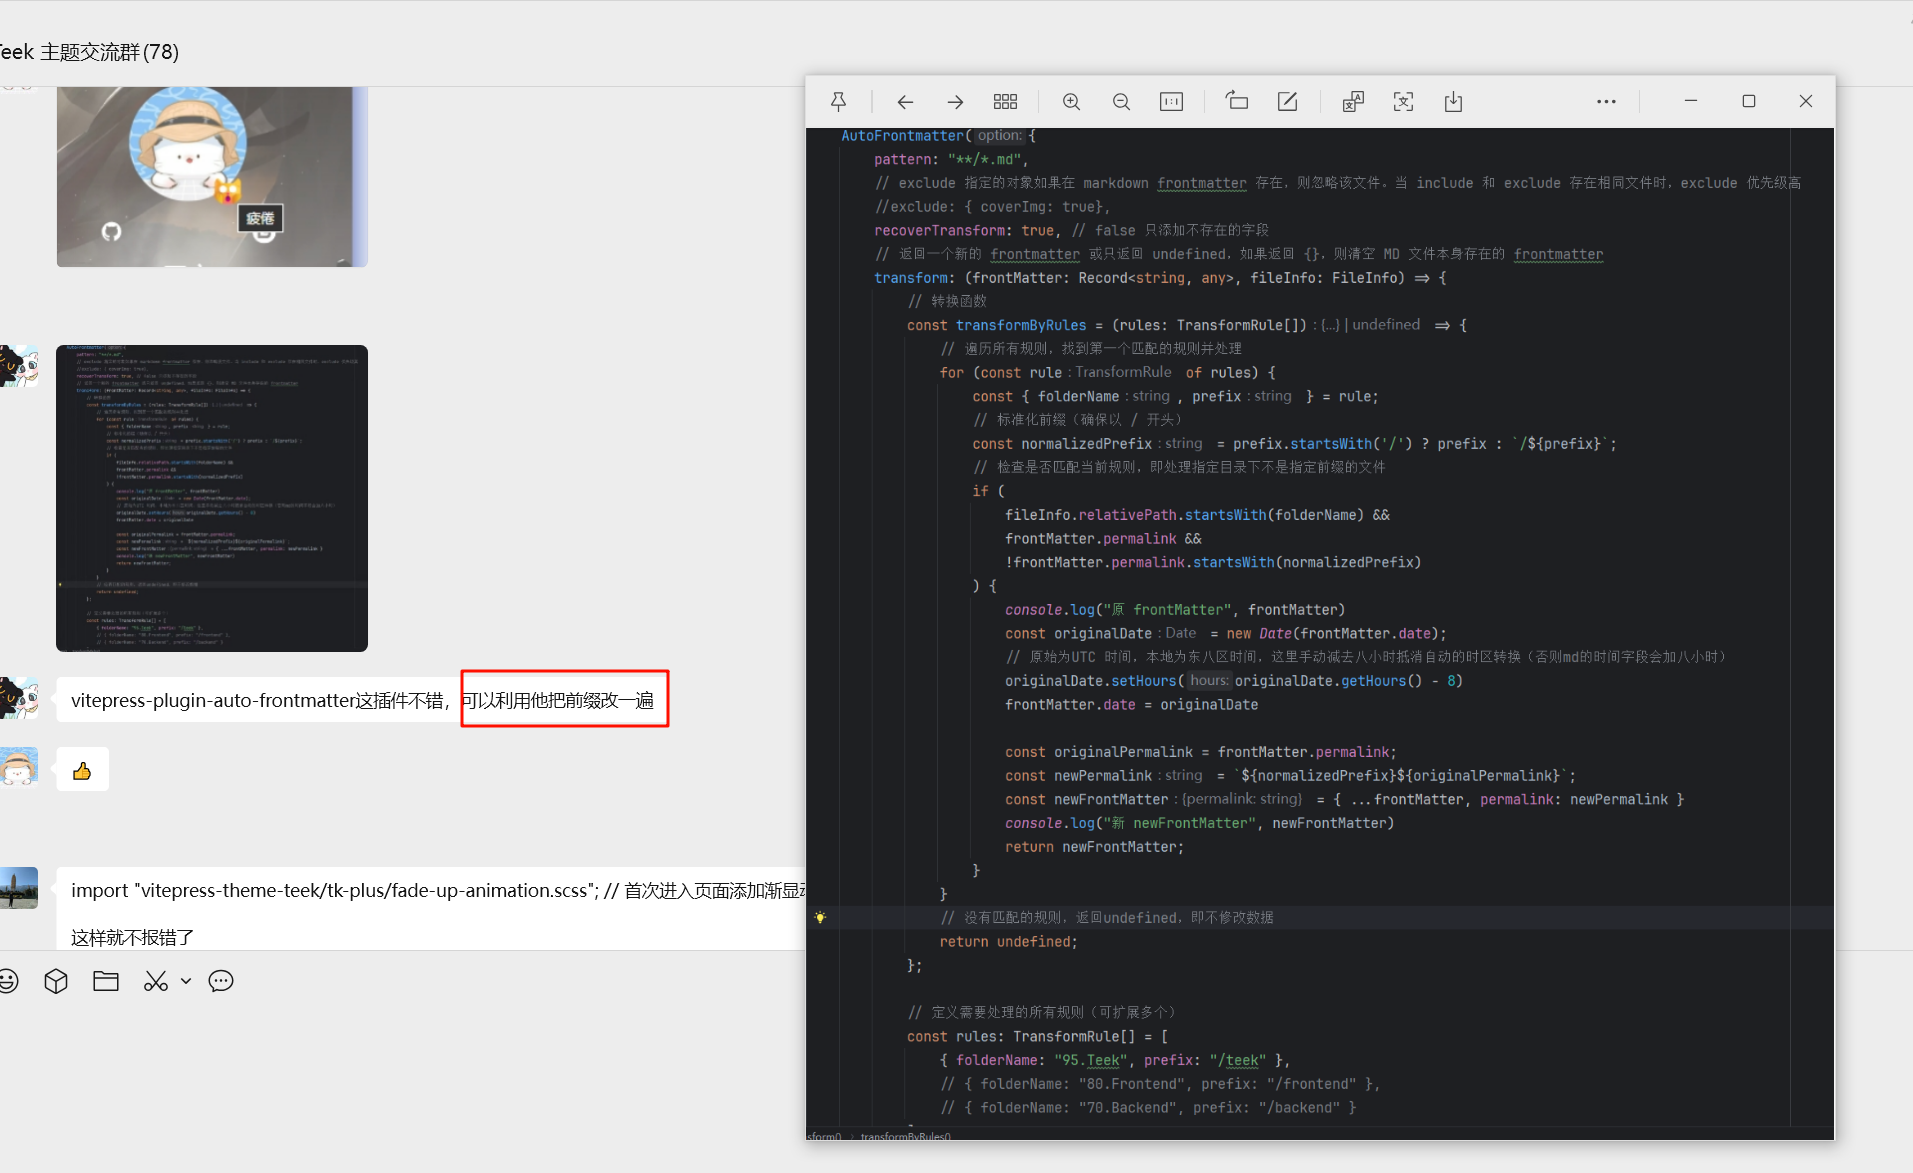Click avatar of the import scss message sender
Viewport: 1913px width, 1173px height.
pyautogui.click(x=19, y=887)
